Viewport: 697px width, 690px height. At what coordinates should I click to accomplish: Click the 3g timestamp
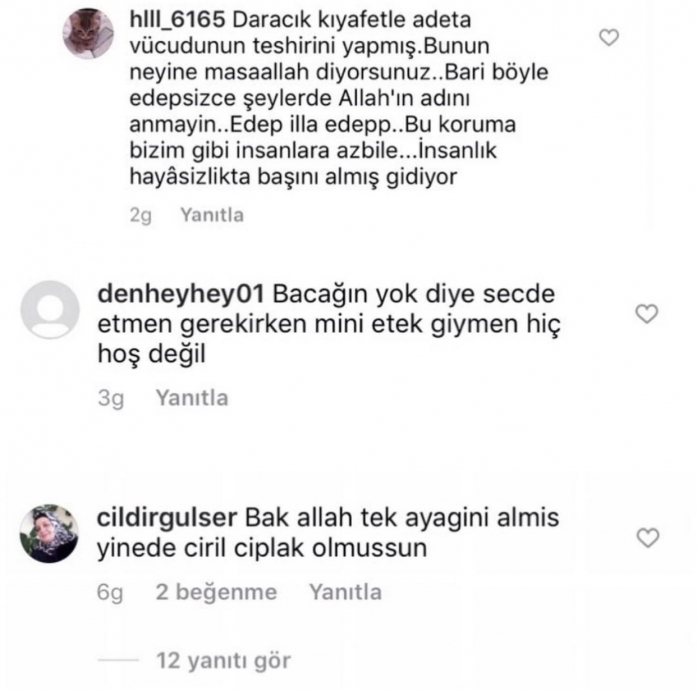tap(111, 398)
